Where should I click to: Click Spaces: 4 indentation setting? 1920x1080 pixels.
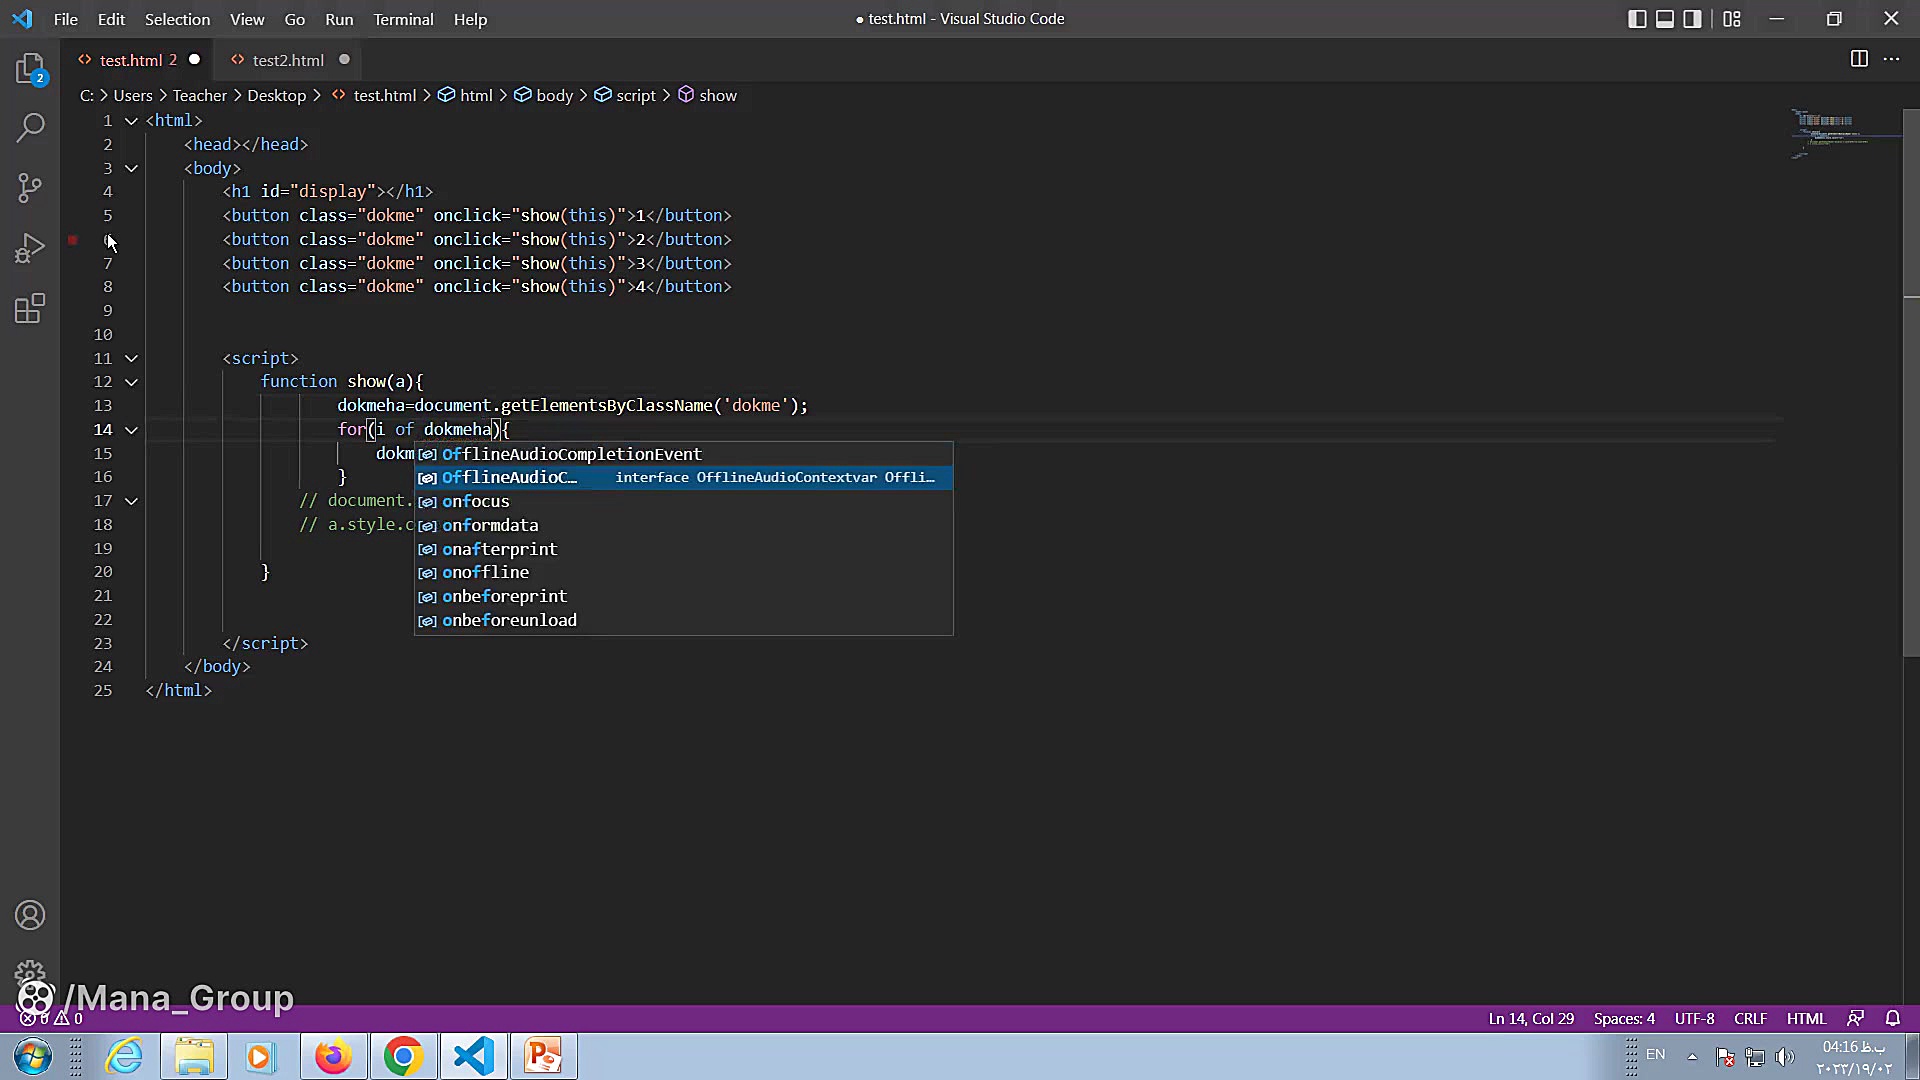pos(1623,1018)
